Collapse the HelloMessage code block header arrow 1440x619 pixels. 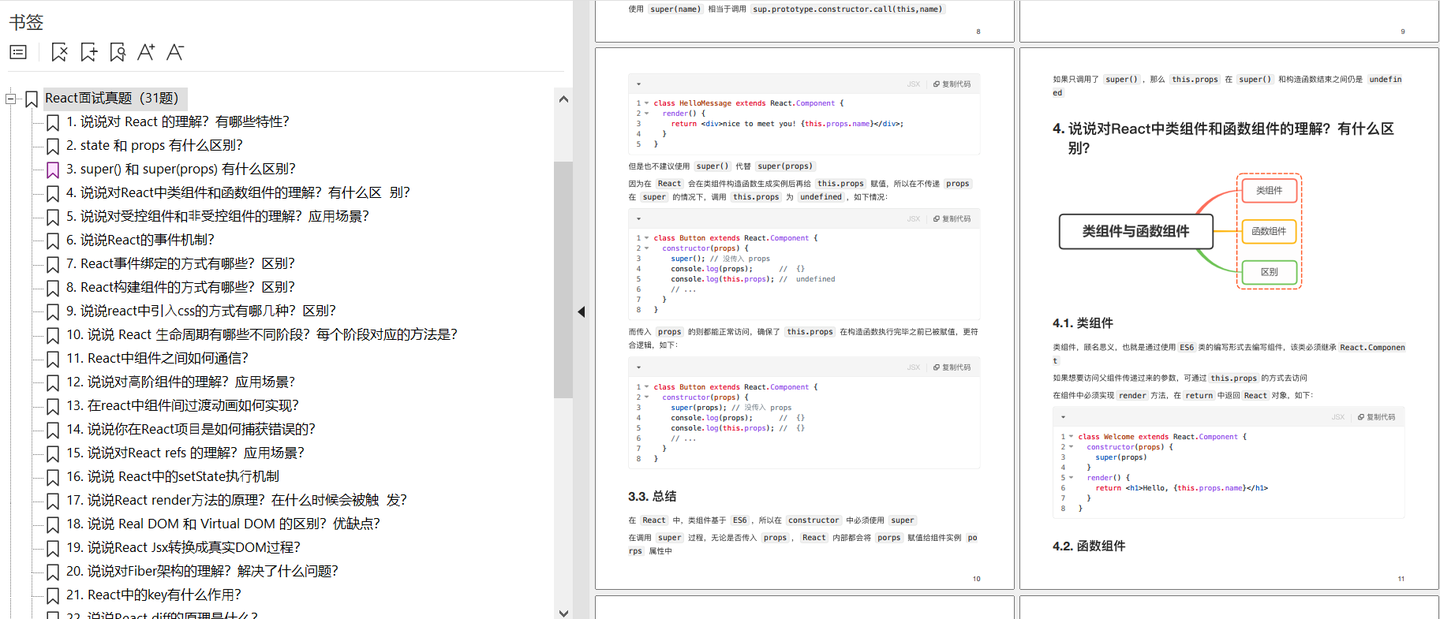tap(639, 84)
